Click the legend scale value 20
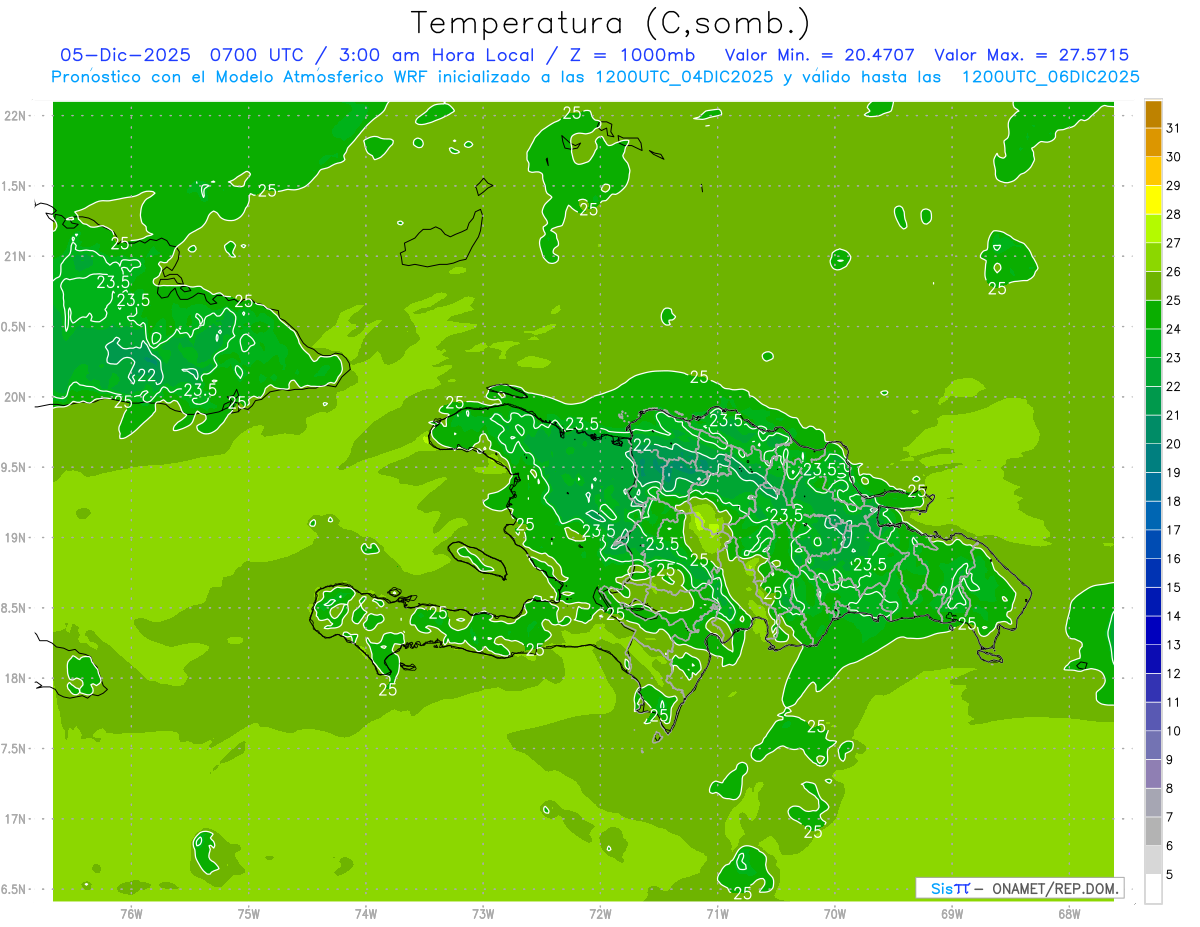This screenshot has height=927, width=1200. tap(1173, 444)
